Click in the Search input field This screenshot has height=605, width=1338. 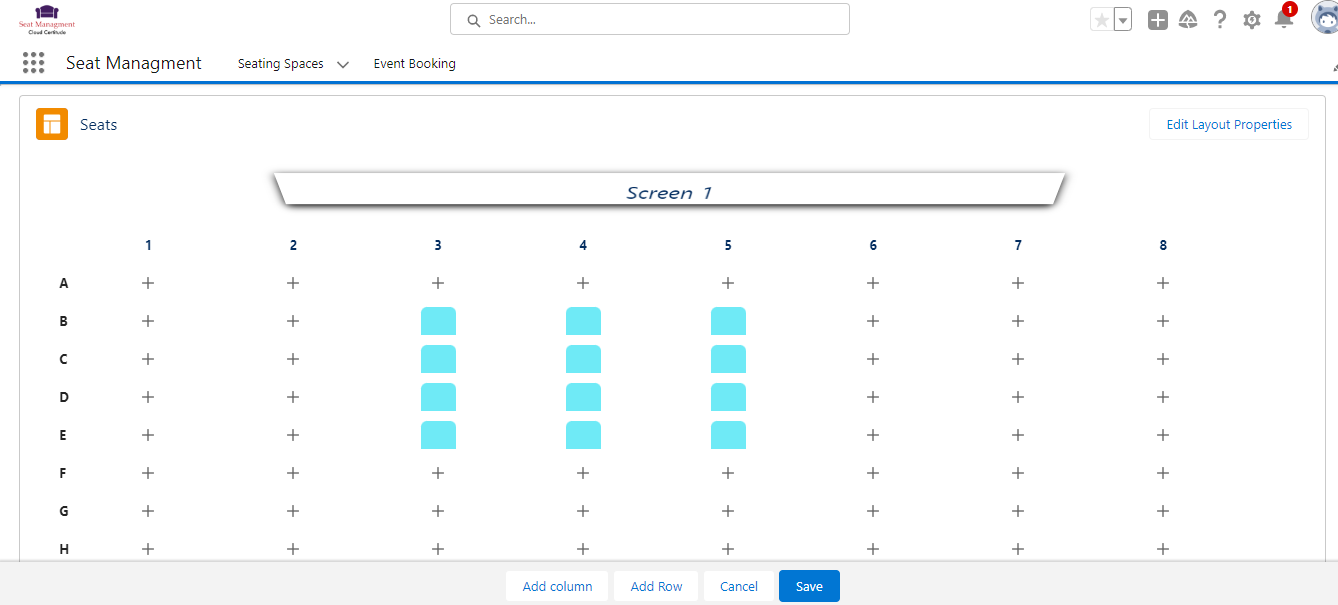pyautogui.click(x=660, y=20)
